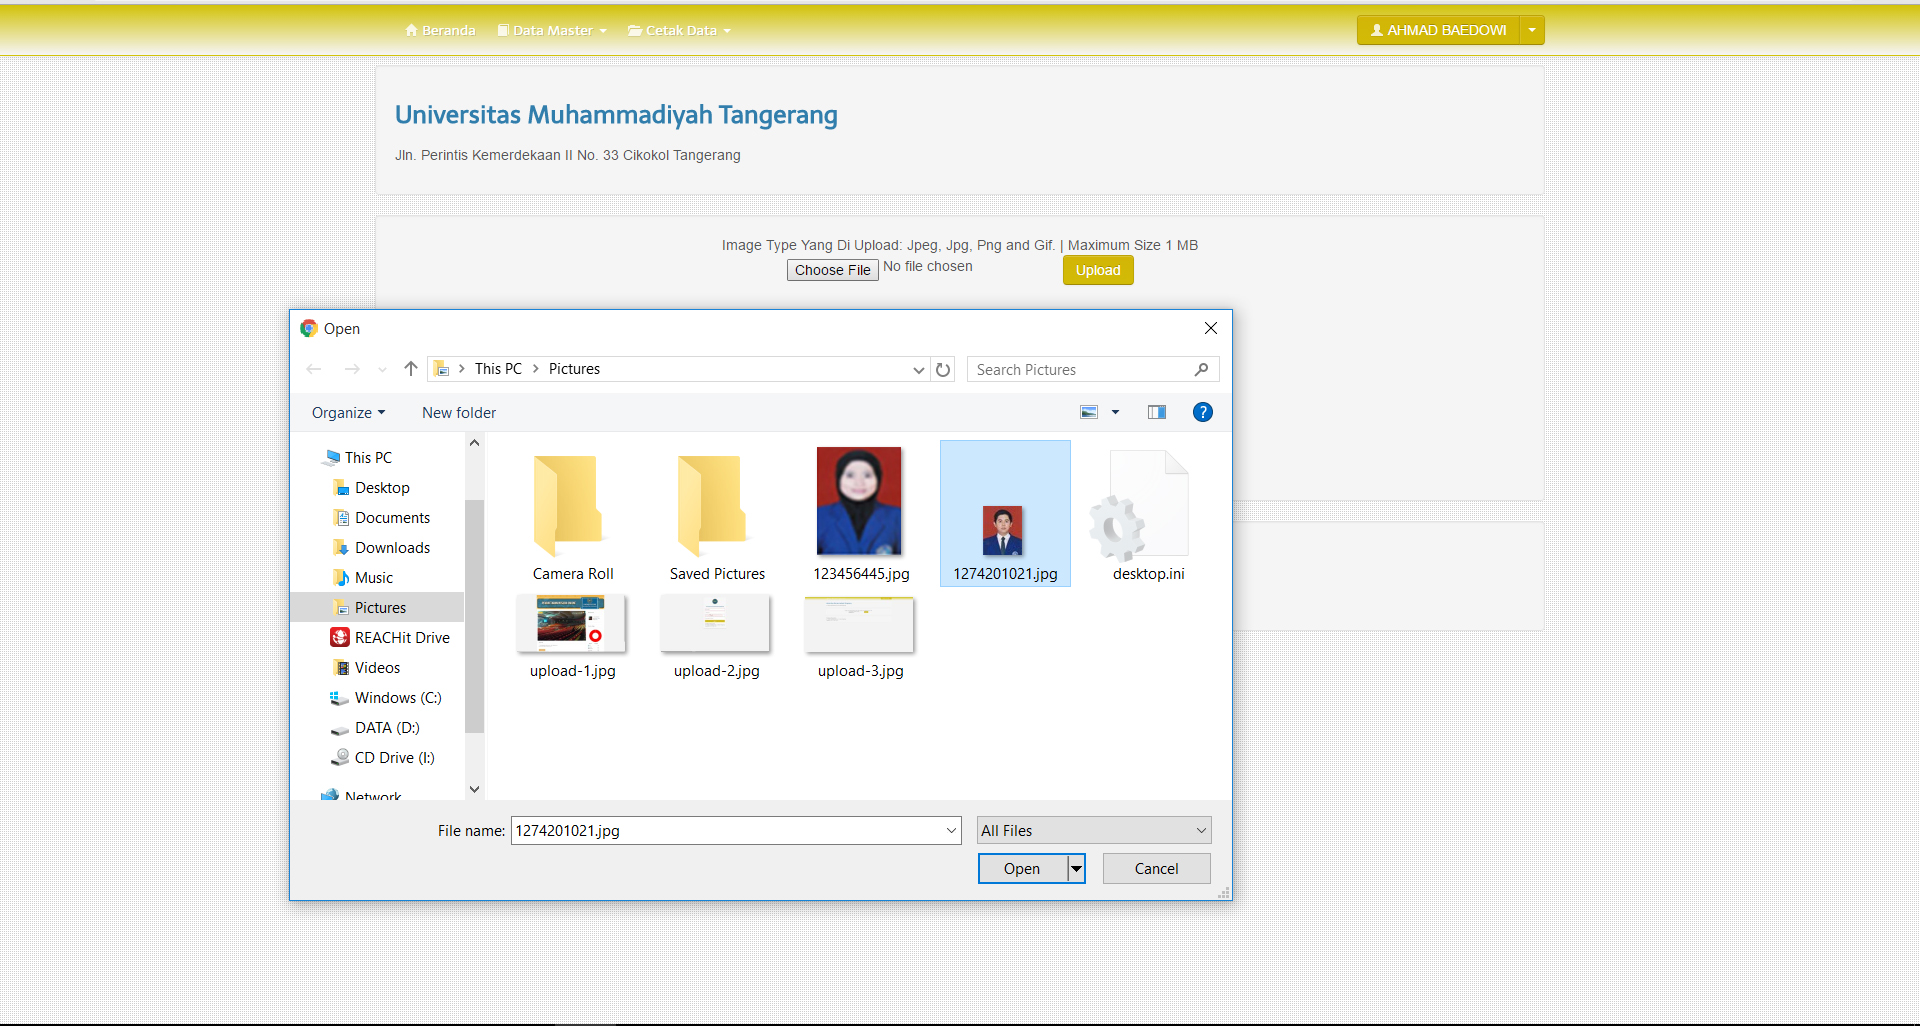The height and width of the screenshot is (1026, 1920).
Task: Open the All Files type dropdown
Action: click(x=1094, y=831)
